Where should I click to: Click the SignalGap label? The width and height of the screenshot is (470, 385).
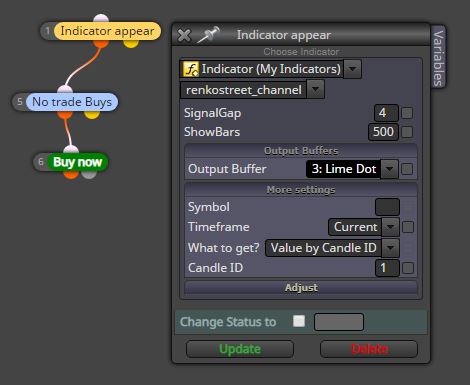tap(212, 113)
